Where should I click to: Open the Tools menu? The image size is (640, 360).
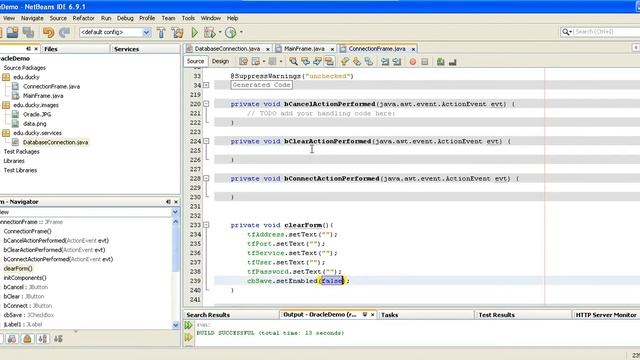188,18
